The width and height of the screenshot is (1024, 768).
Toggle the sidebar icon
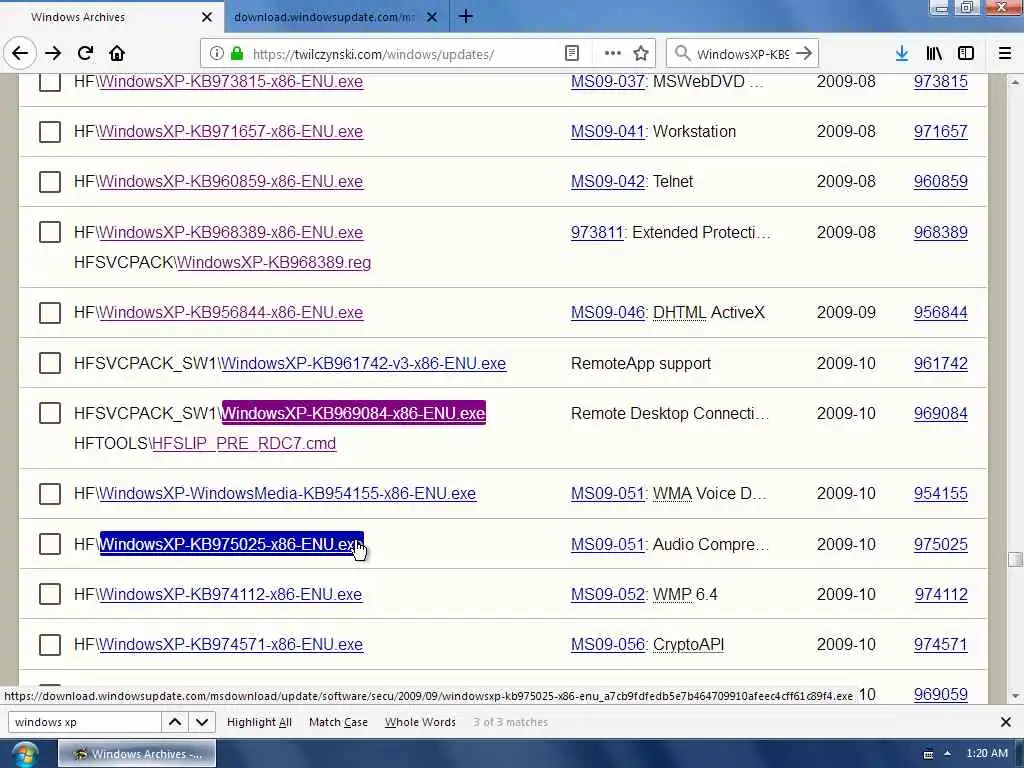(x=966, y=54)
